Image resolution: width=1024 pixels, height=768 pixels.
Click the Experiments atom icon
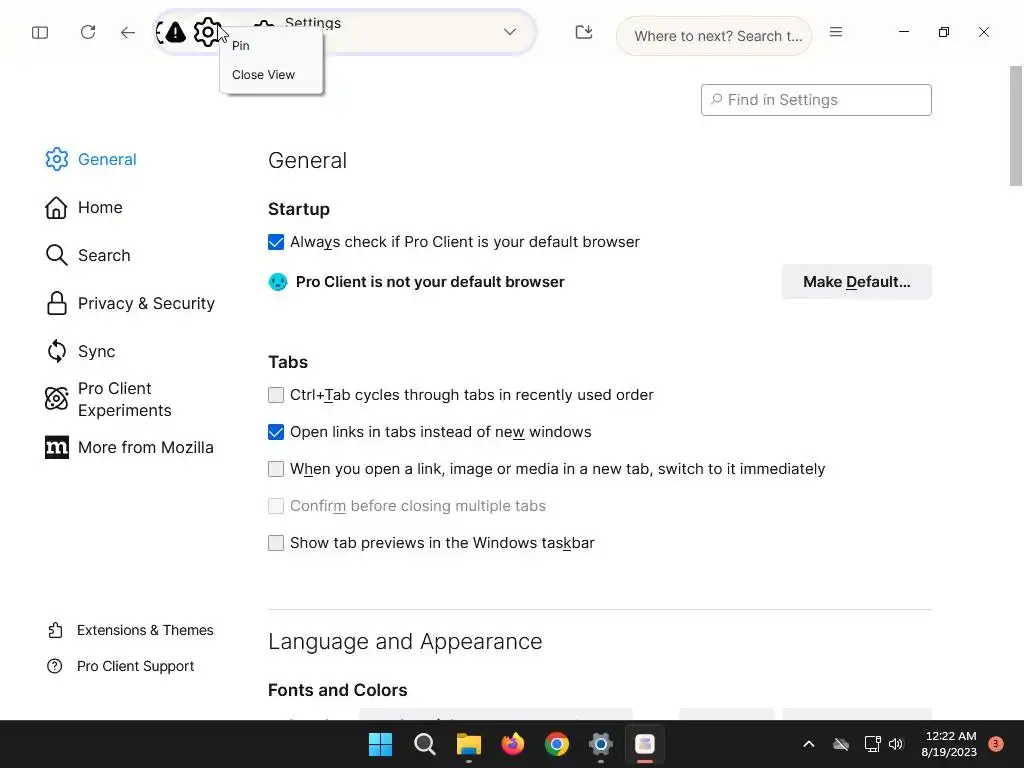coord(56,398)
